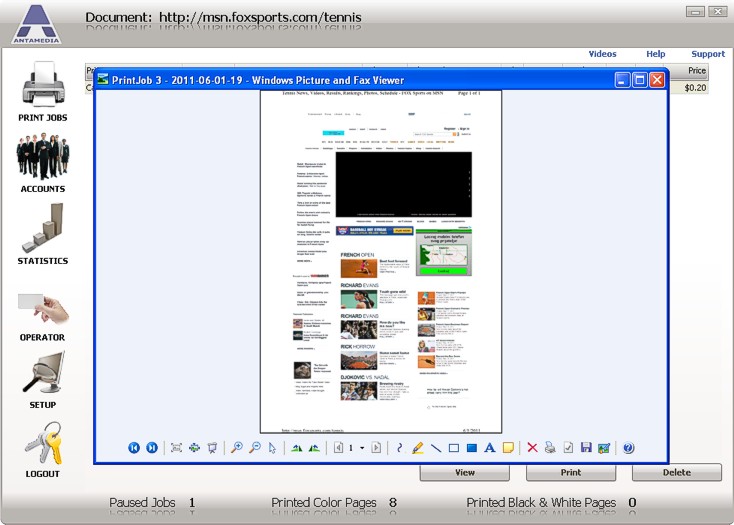Select the attached note annotation tool
Image resolution: width=734 pixels, height=525 pixels.
[x=508, y=448]
